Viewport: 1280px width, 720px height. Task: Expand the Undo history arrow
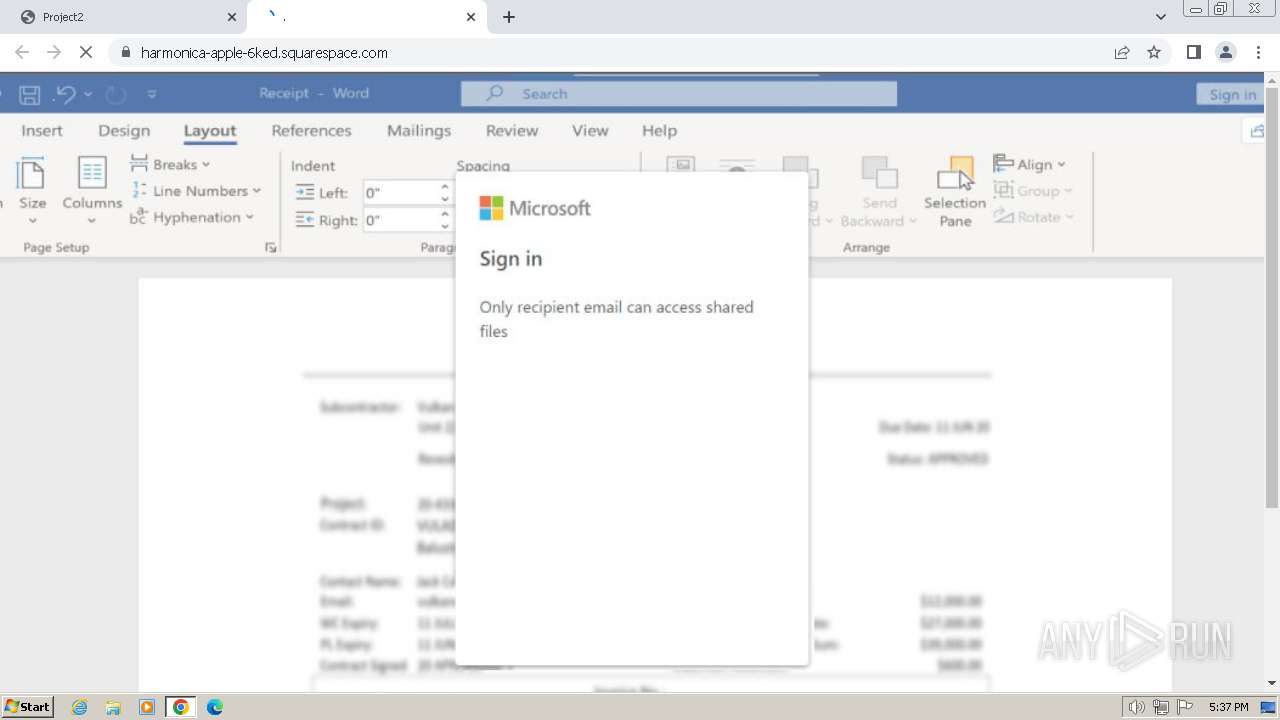click(x=88, y=94)
